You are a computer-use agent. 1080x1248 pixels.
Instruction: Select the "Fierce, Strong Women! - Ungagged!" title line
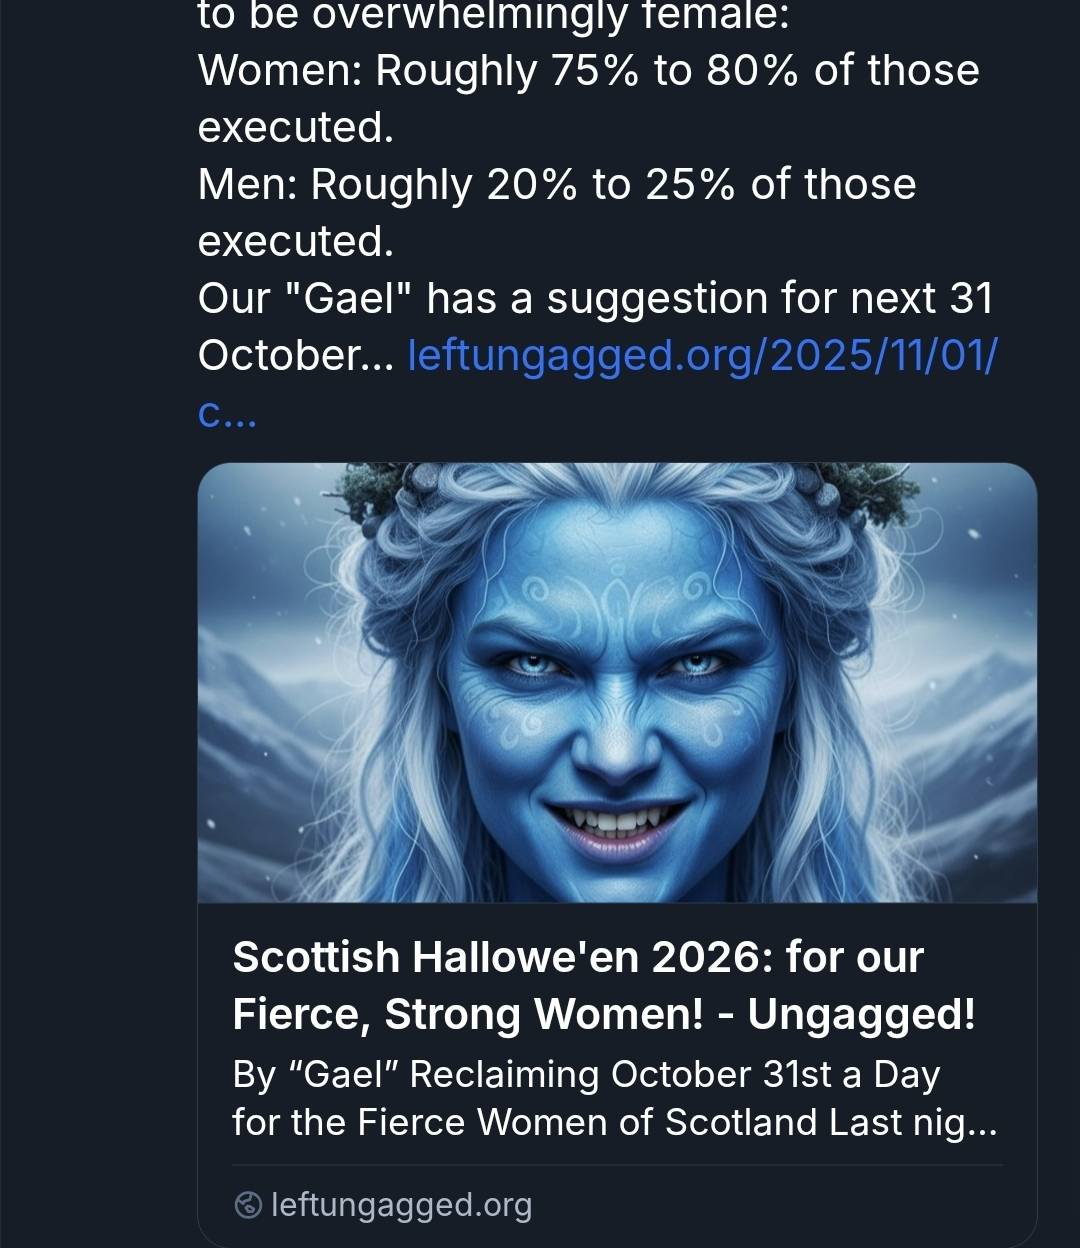pos(603,1014)
